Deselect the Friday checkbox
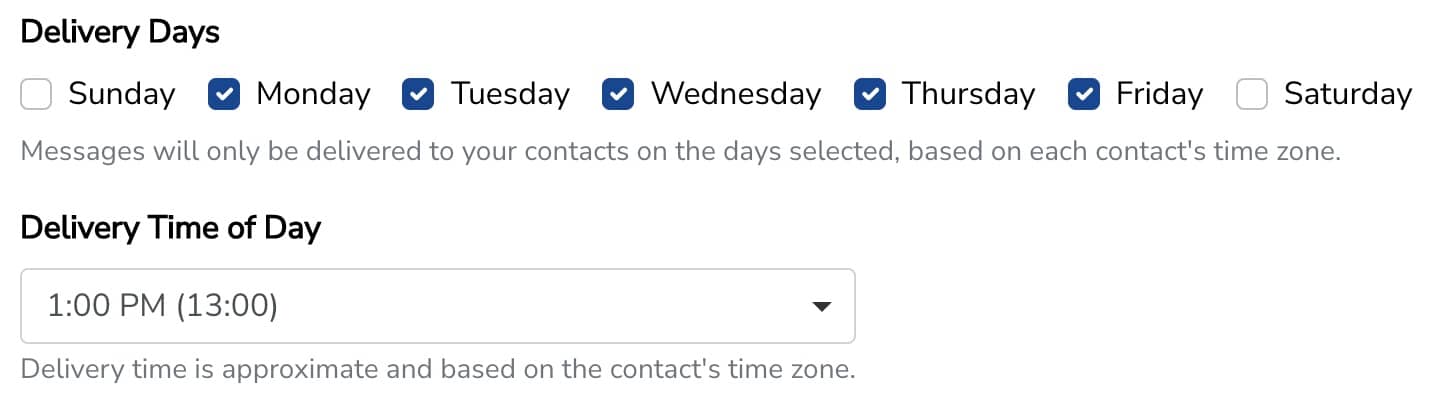1432x402 pixels. point(1084,95)
